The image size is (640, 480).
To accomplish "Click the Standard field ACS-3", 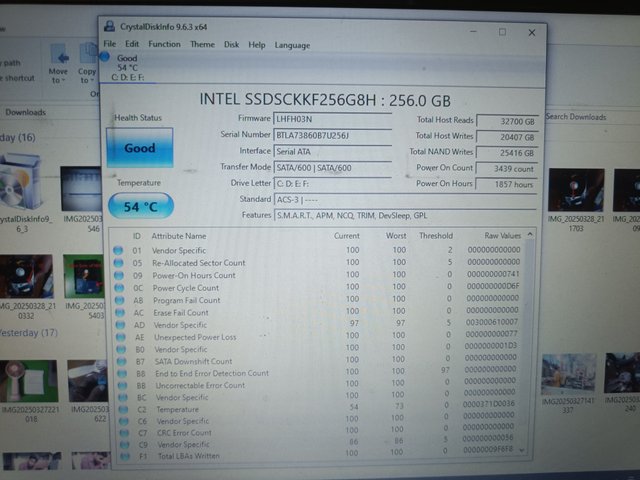I will [x=405, y=200].
